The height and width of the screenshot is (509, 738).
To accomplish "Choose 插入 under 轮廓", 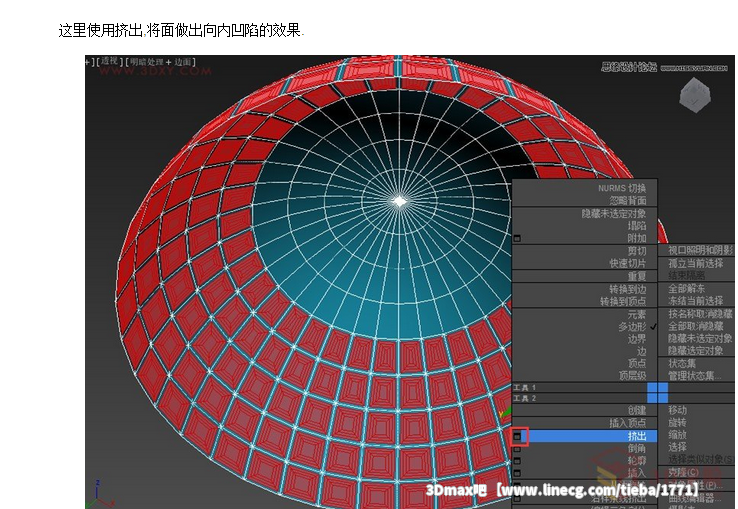I will [x=637, y=473].
